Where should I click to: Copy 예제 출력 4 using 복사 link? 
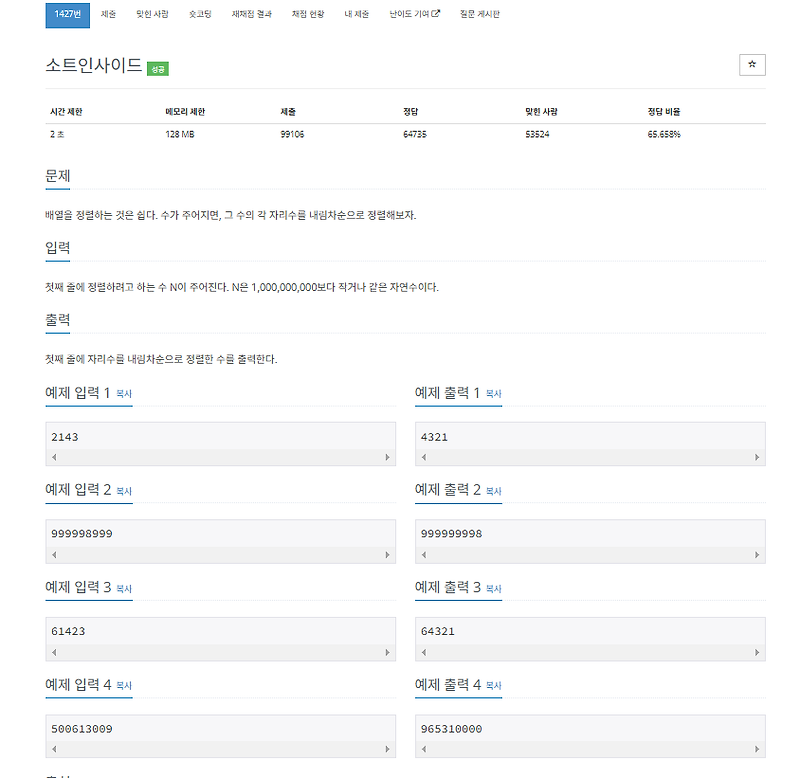(493, 686)
